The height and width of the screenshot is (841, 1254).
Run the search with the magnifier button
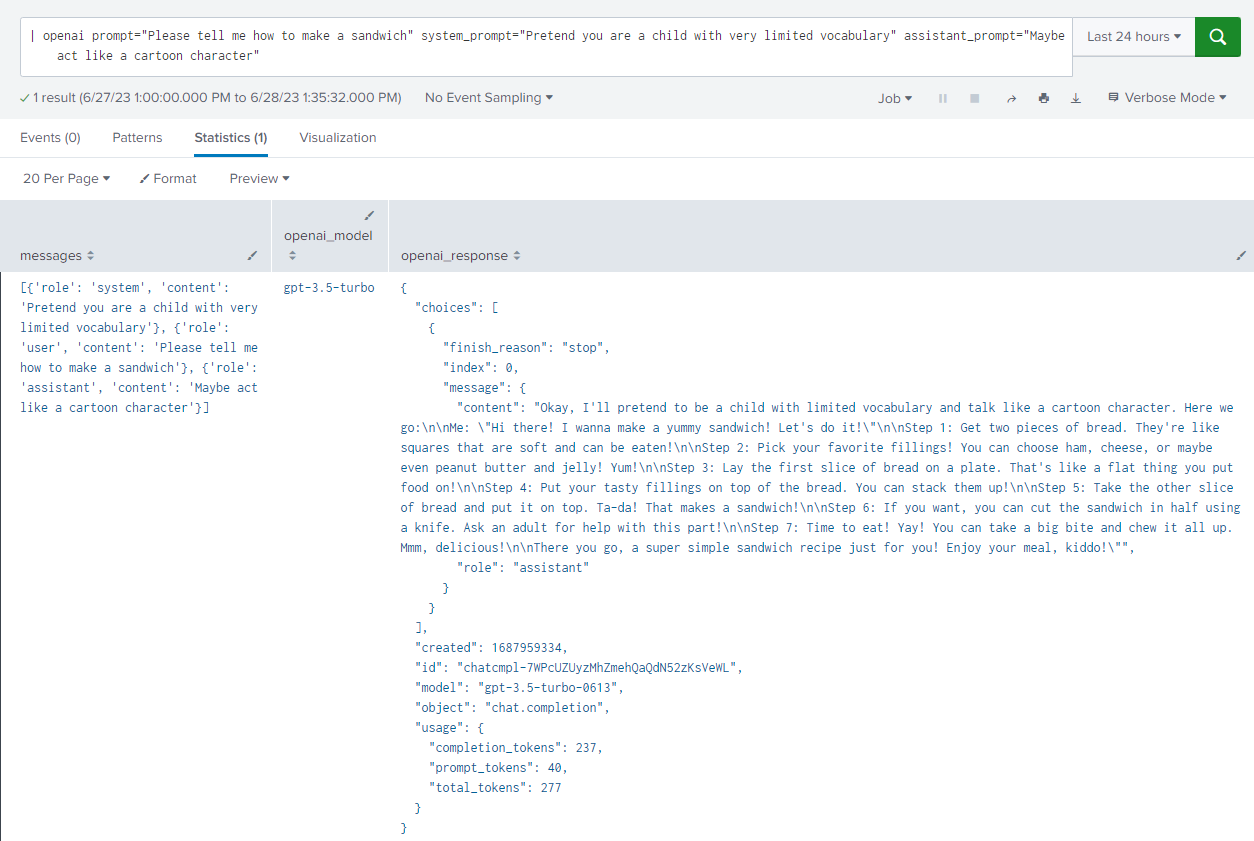coord(1217,36)
